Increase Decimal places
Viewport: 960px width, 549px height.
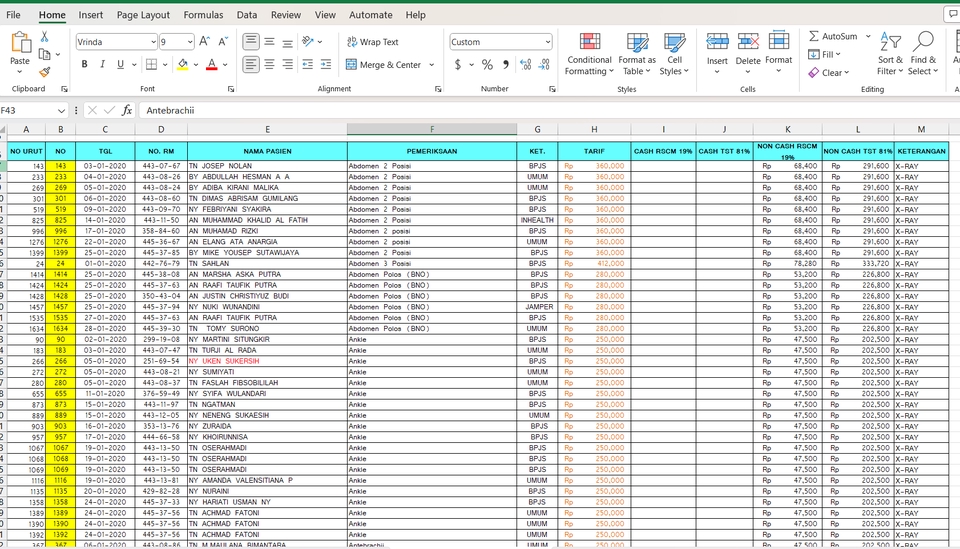click(525, 64)
